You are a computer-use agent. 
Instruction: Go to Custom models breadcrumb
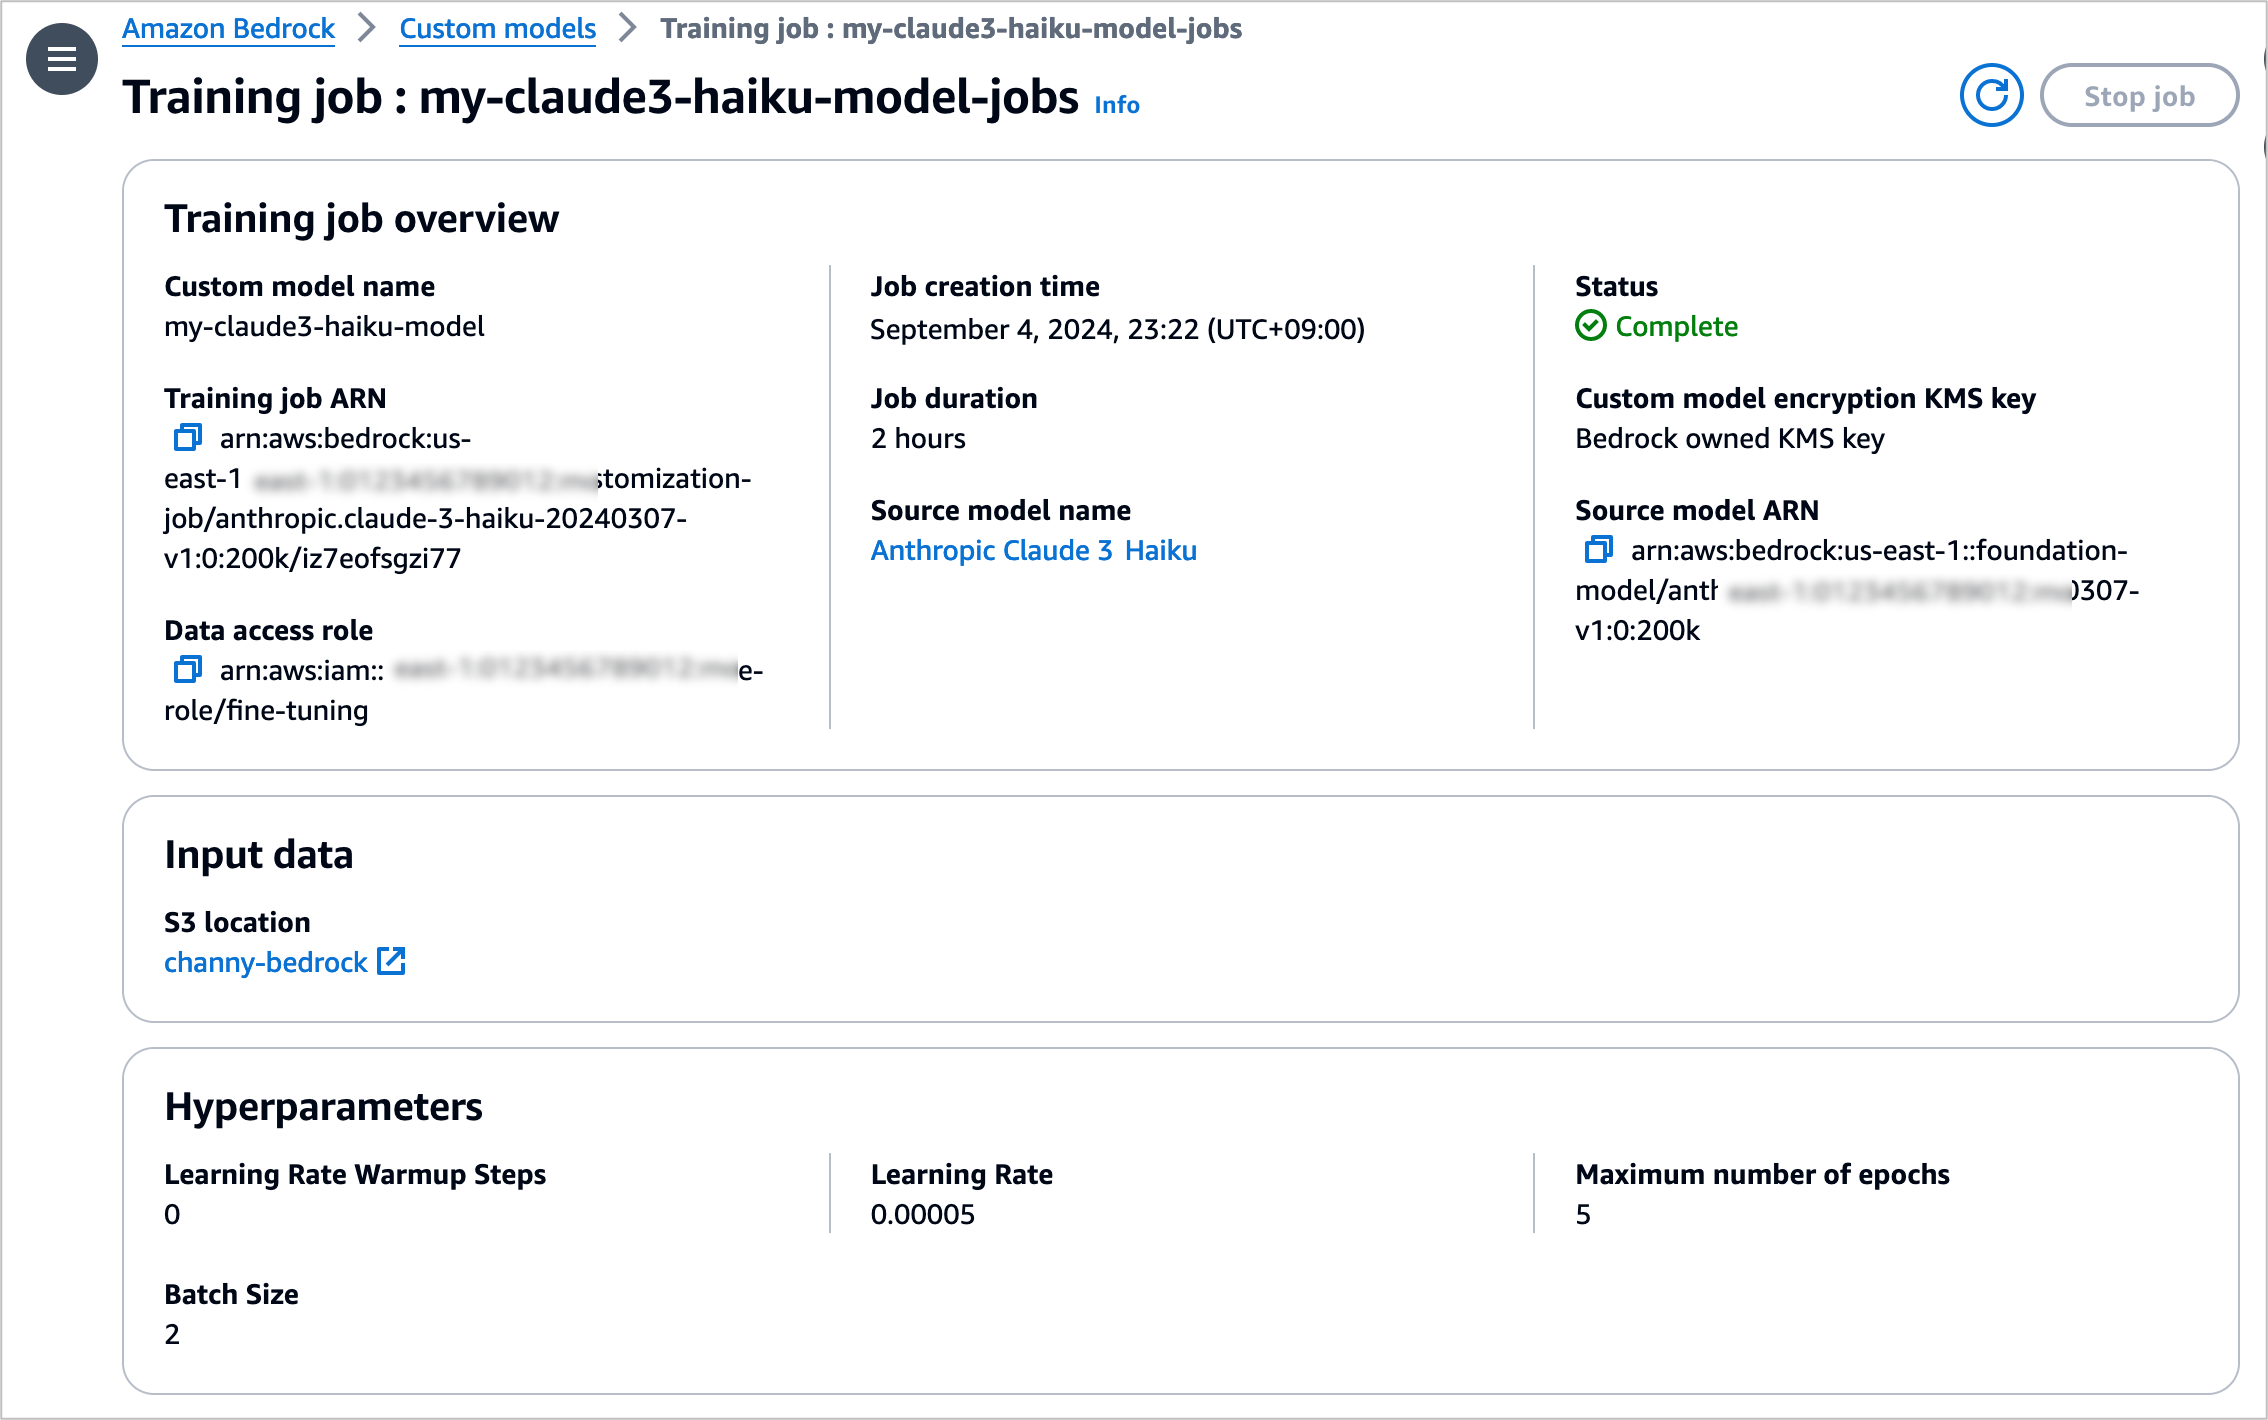(497, 28)
